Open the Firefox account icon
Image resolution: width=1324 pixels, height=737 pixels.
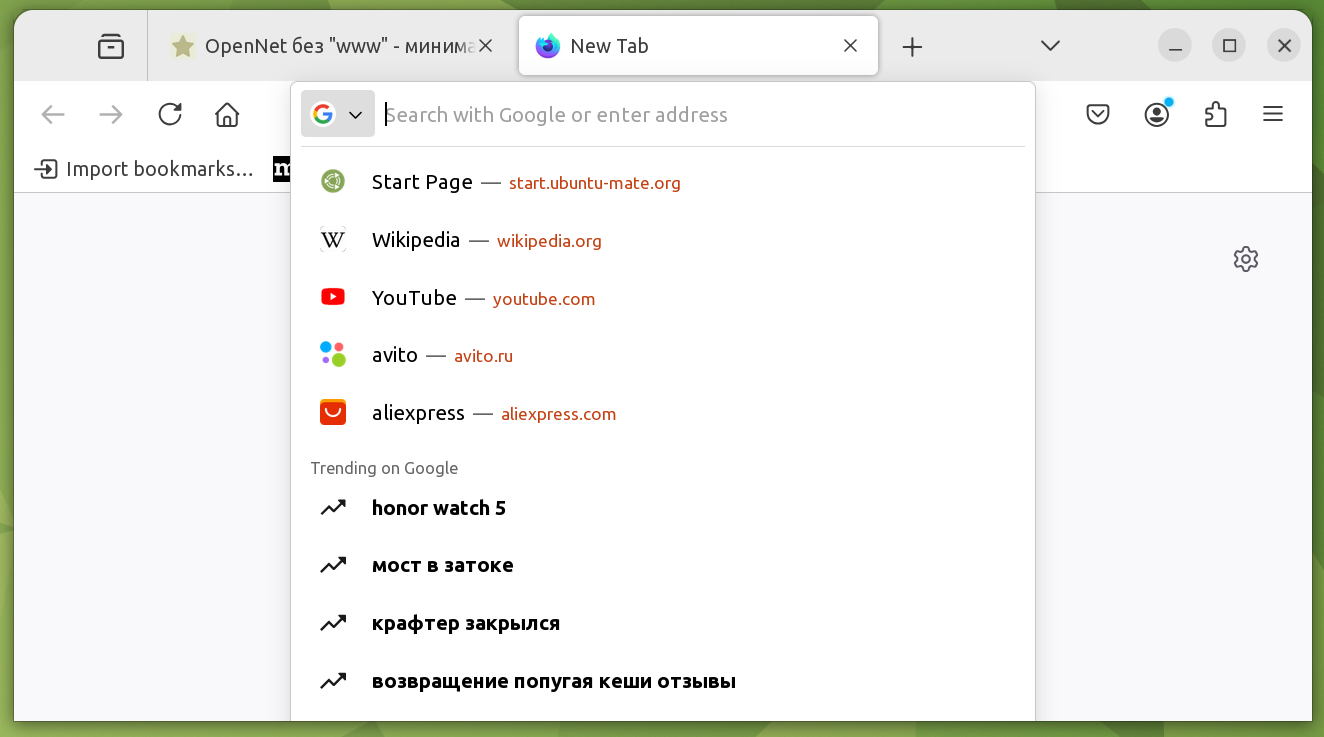pos(1157,115)
